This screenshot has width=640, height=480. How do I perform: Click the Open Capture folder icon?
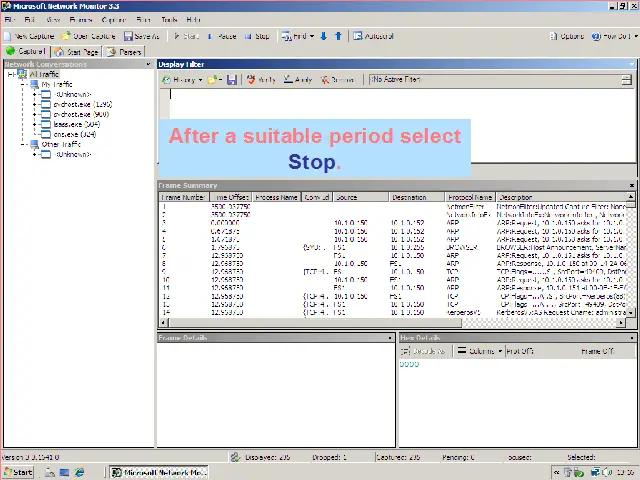[x=66, y=36]
